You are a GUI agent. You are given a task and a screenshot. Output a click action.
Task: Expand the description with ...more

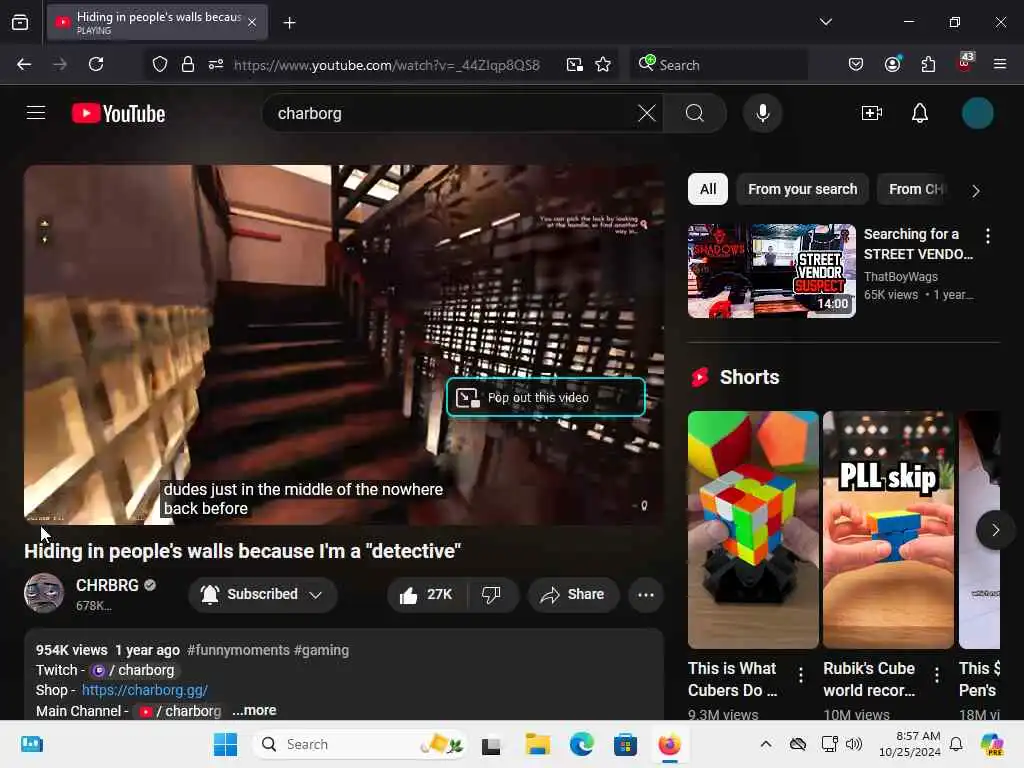(x=254, y=711)
